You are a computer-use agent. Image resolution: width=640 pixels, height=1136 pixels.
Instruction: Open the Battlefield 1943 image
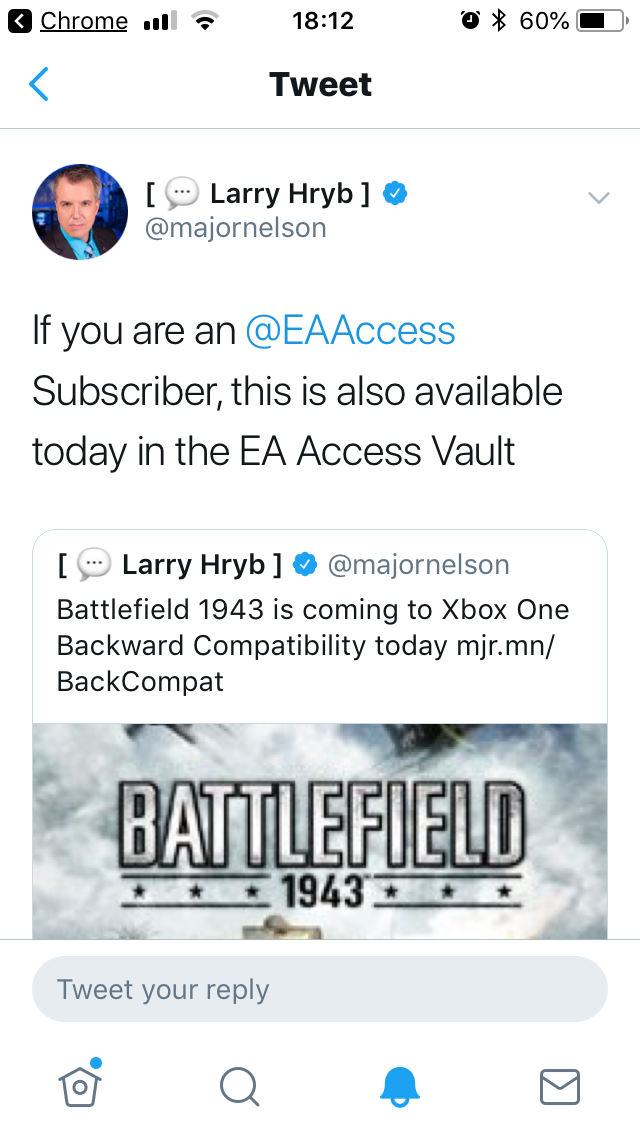click(x=320, y=830)
